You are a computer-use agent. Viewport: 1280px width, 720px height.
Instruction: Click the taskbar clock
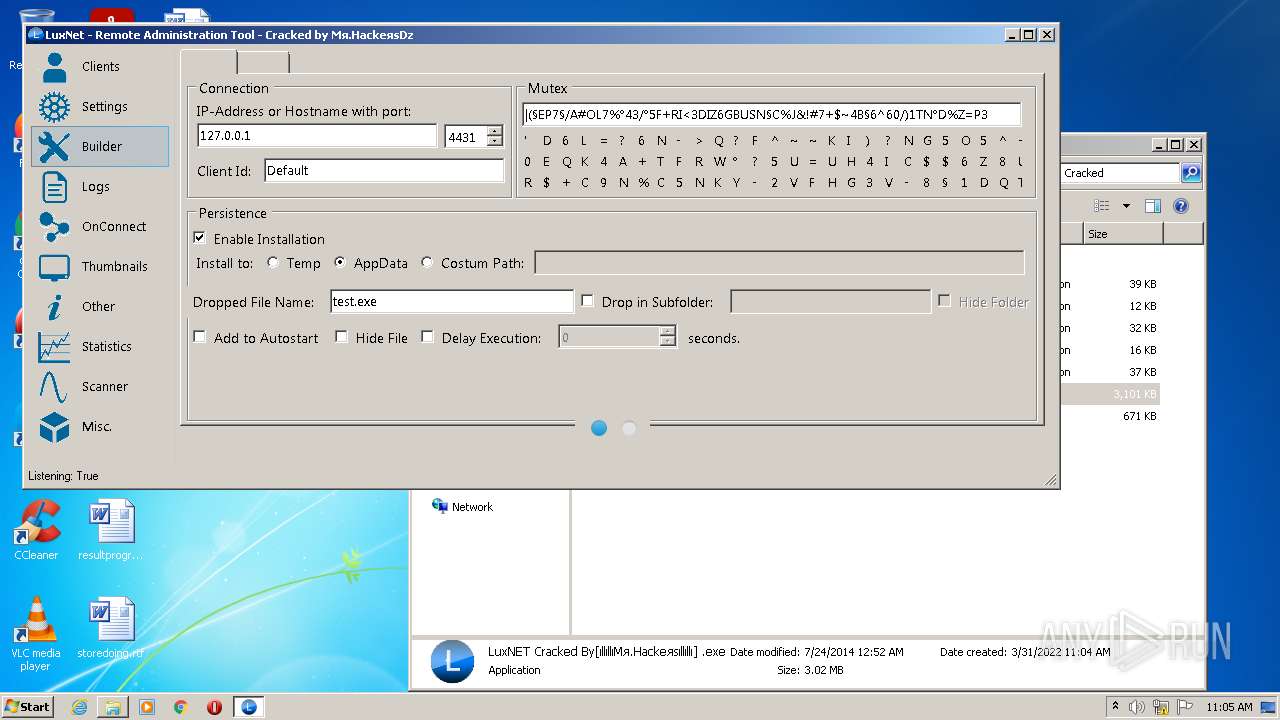pyautogui.click(x=1229, y=707)
